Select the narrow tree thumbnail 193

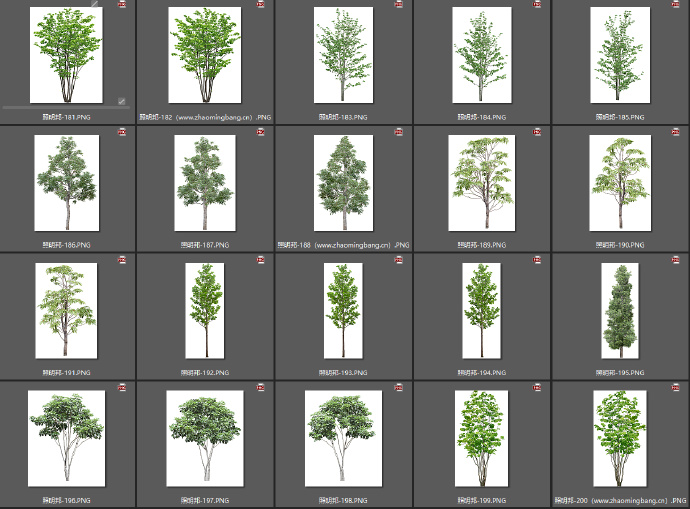[343, 310]
